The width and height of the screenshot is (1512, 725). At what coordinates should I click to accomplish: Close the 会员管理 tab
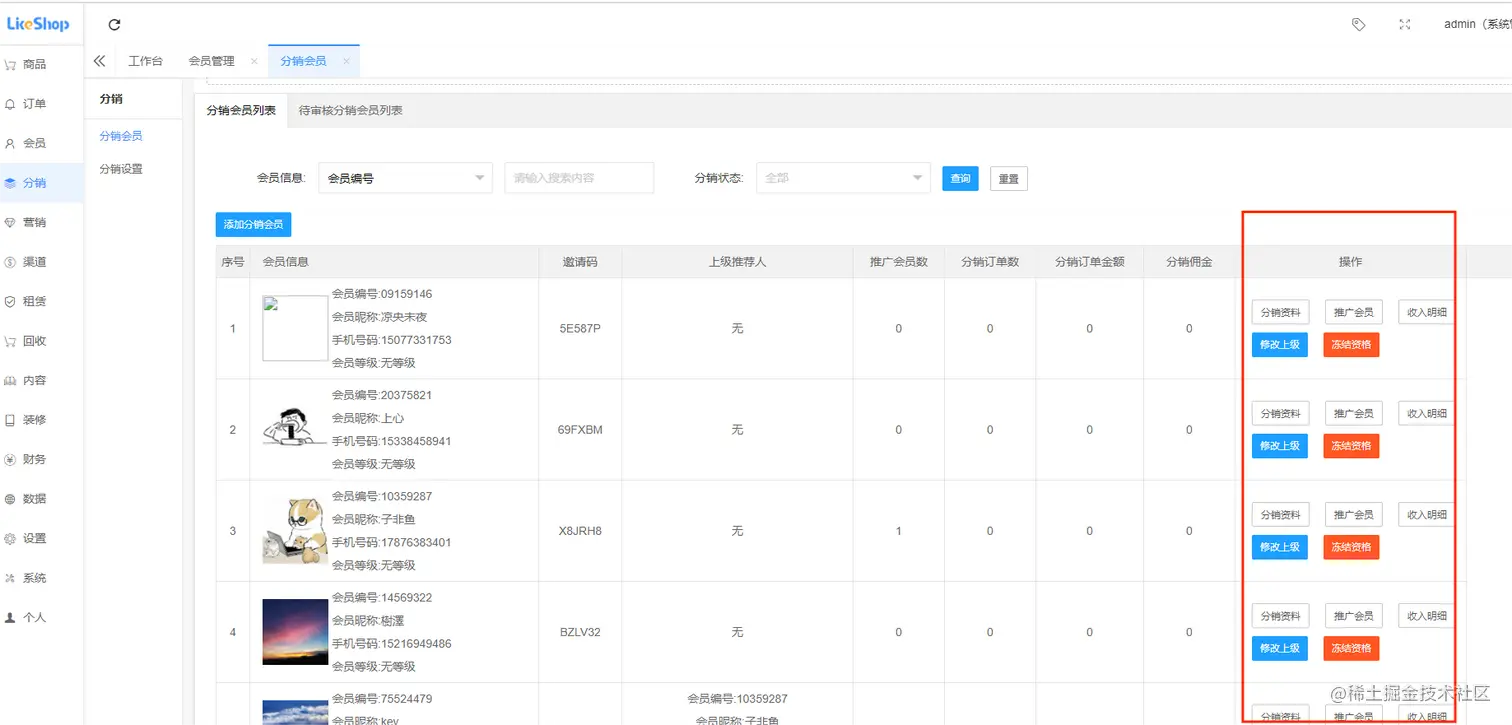pos(254,61)
